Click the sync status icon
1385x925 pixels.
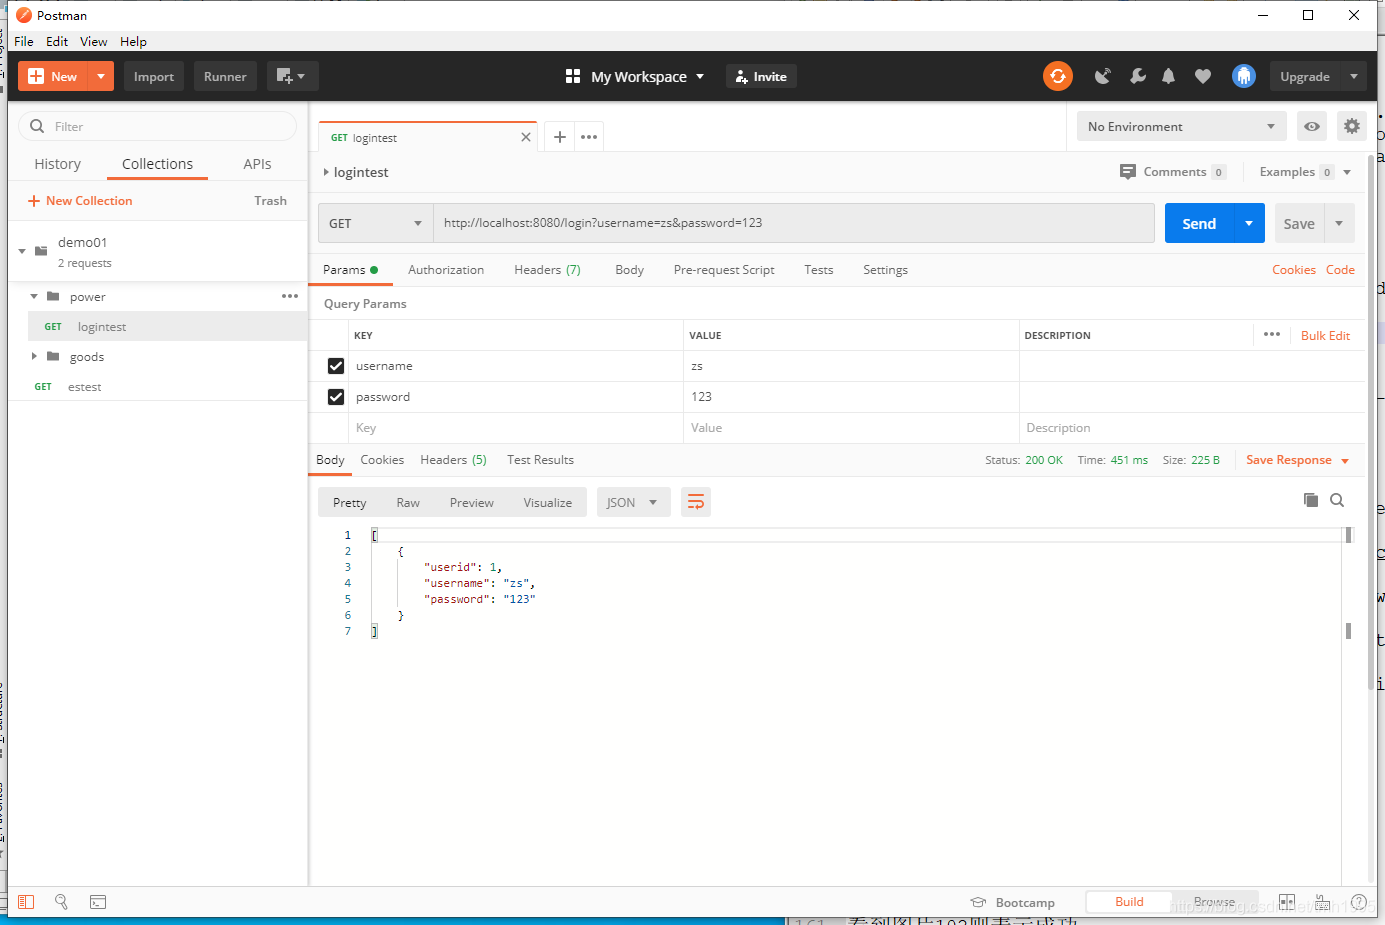point(1057,76)
